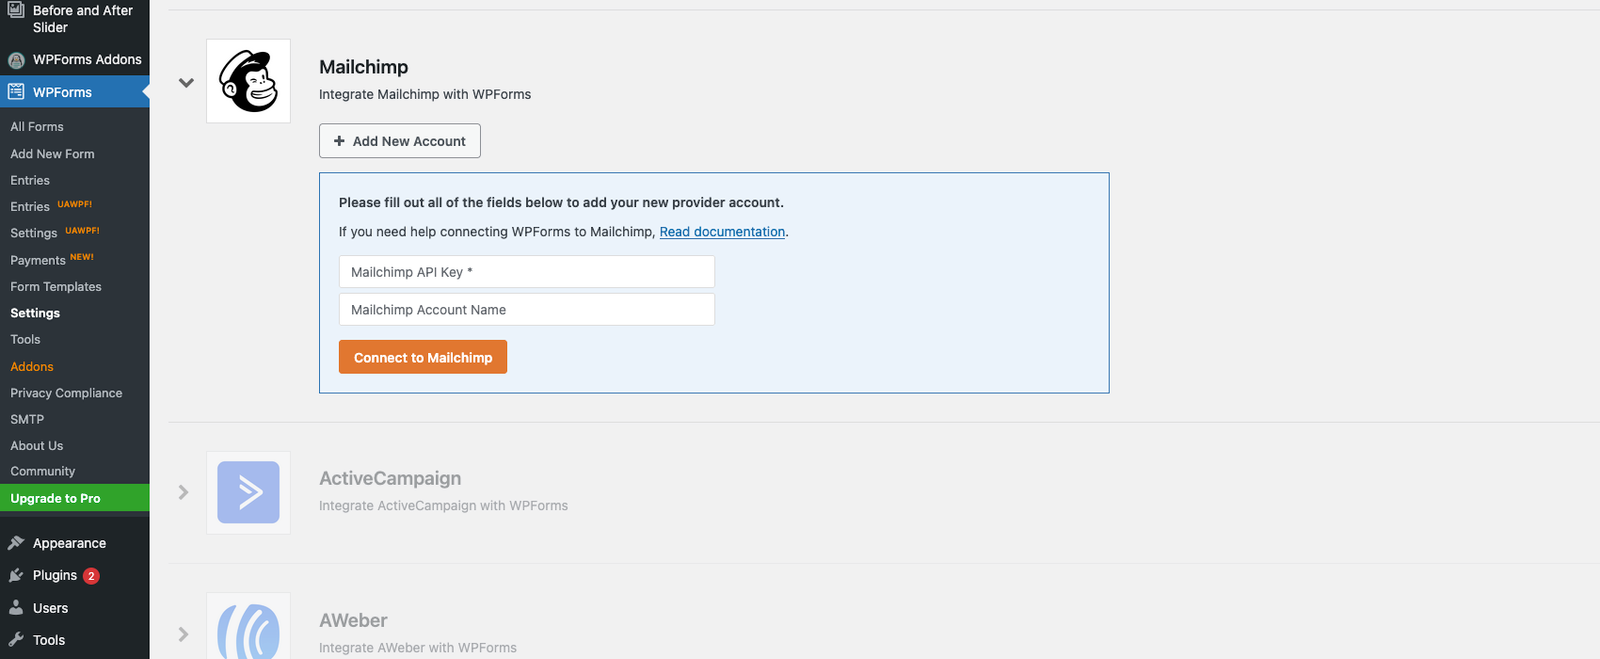This screenshot has width=1600, height=659.
Task: Click the Appearance paintbrush icon
Action: tap(16, 543)
